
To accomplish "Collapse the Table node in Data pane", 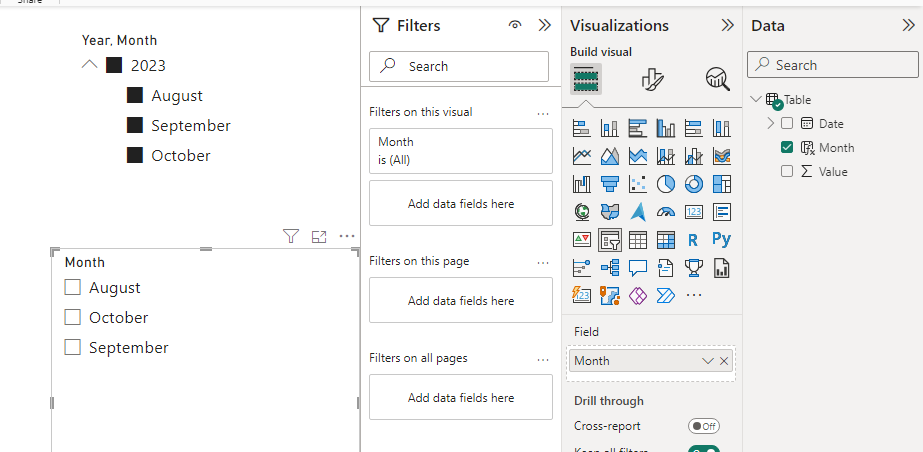I will tap(756, 99).
